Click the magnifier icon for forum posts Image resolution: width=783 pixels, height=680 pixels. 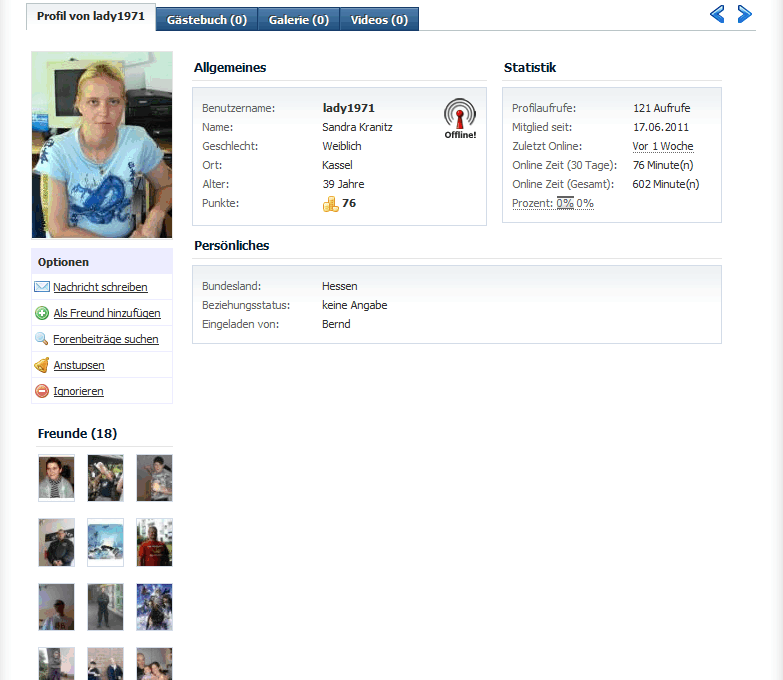tap(42, 339)
